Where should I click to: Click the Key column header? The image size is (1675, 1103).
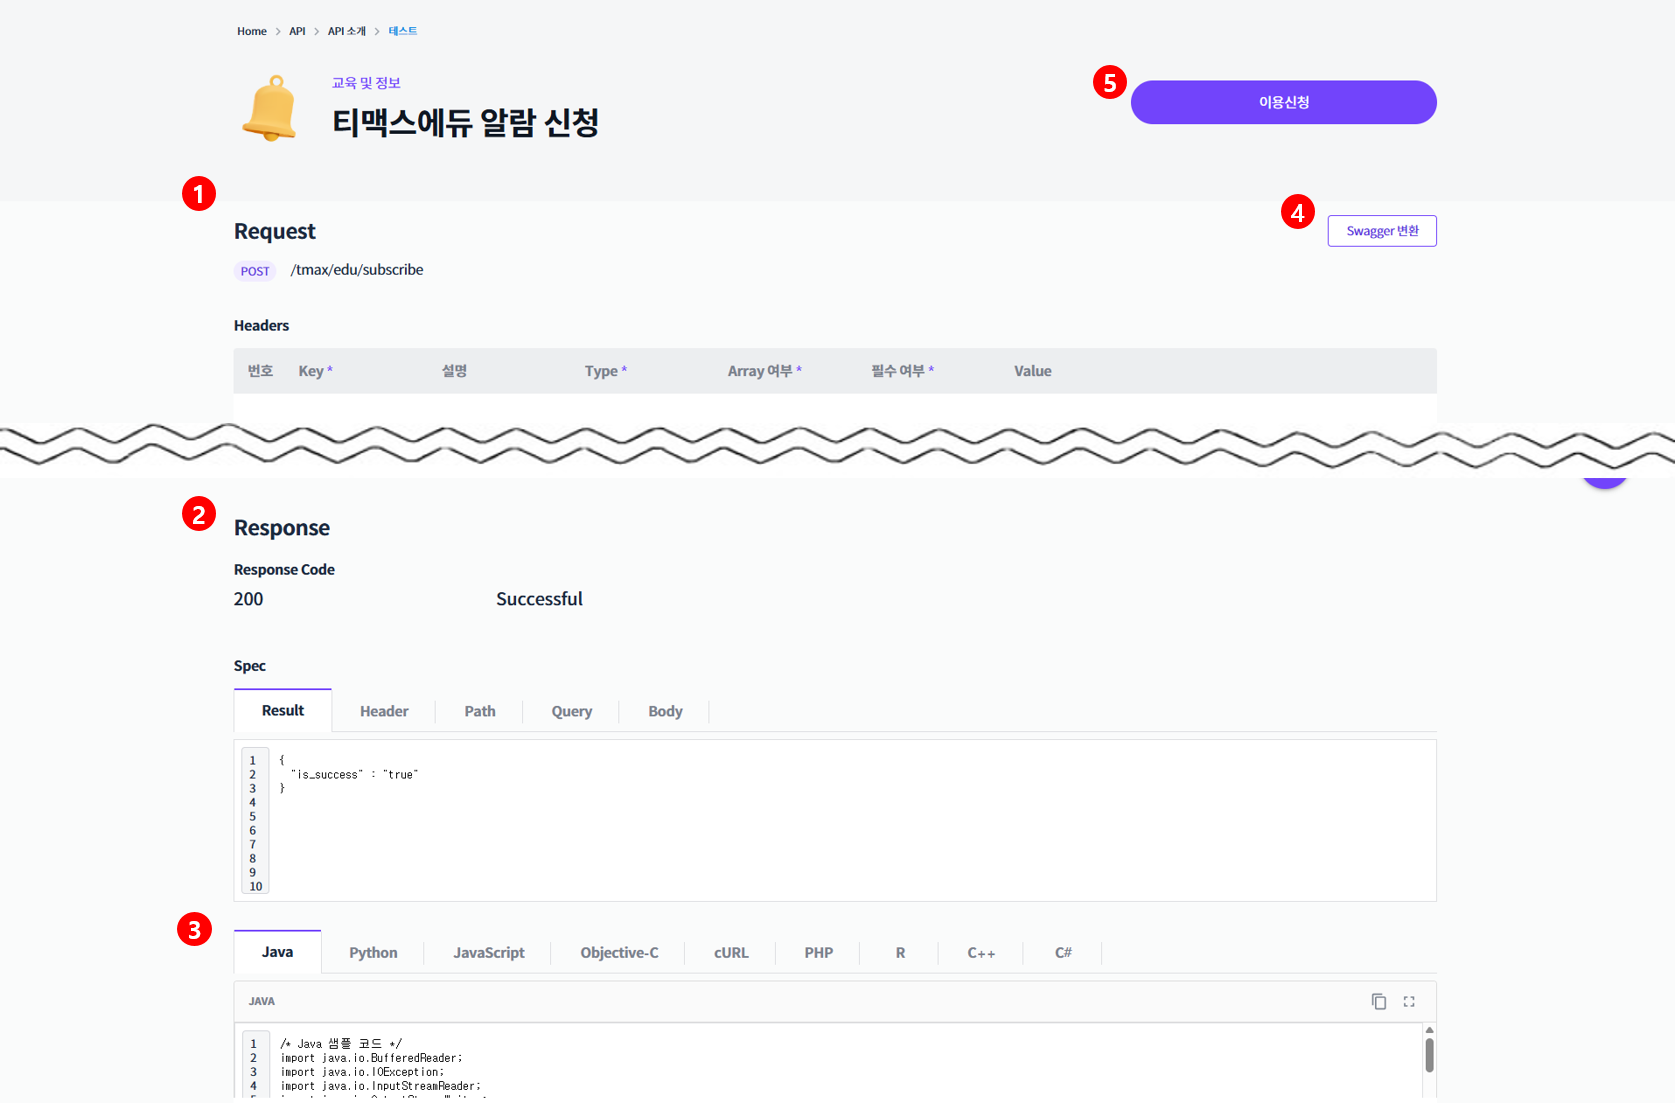pos(315,371)
